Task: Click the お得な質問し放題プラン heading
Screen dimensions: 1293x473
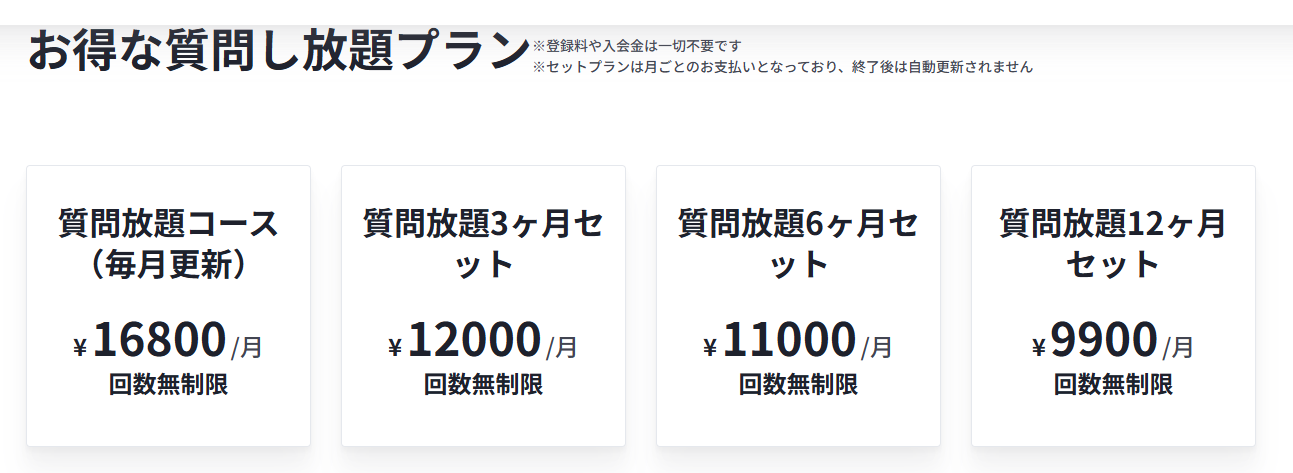Action: [x=278, y=50]
